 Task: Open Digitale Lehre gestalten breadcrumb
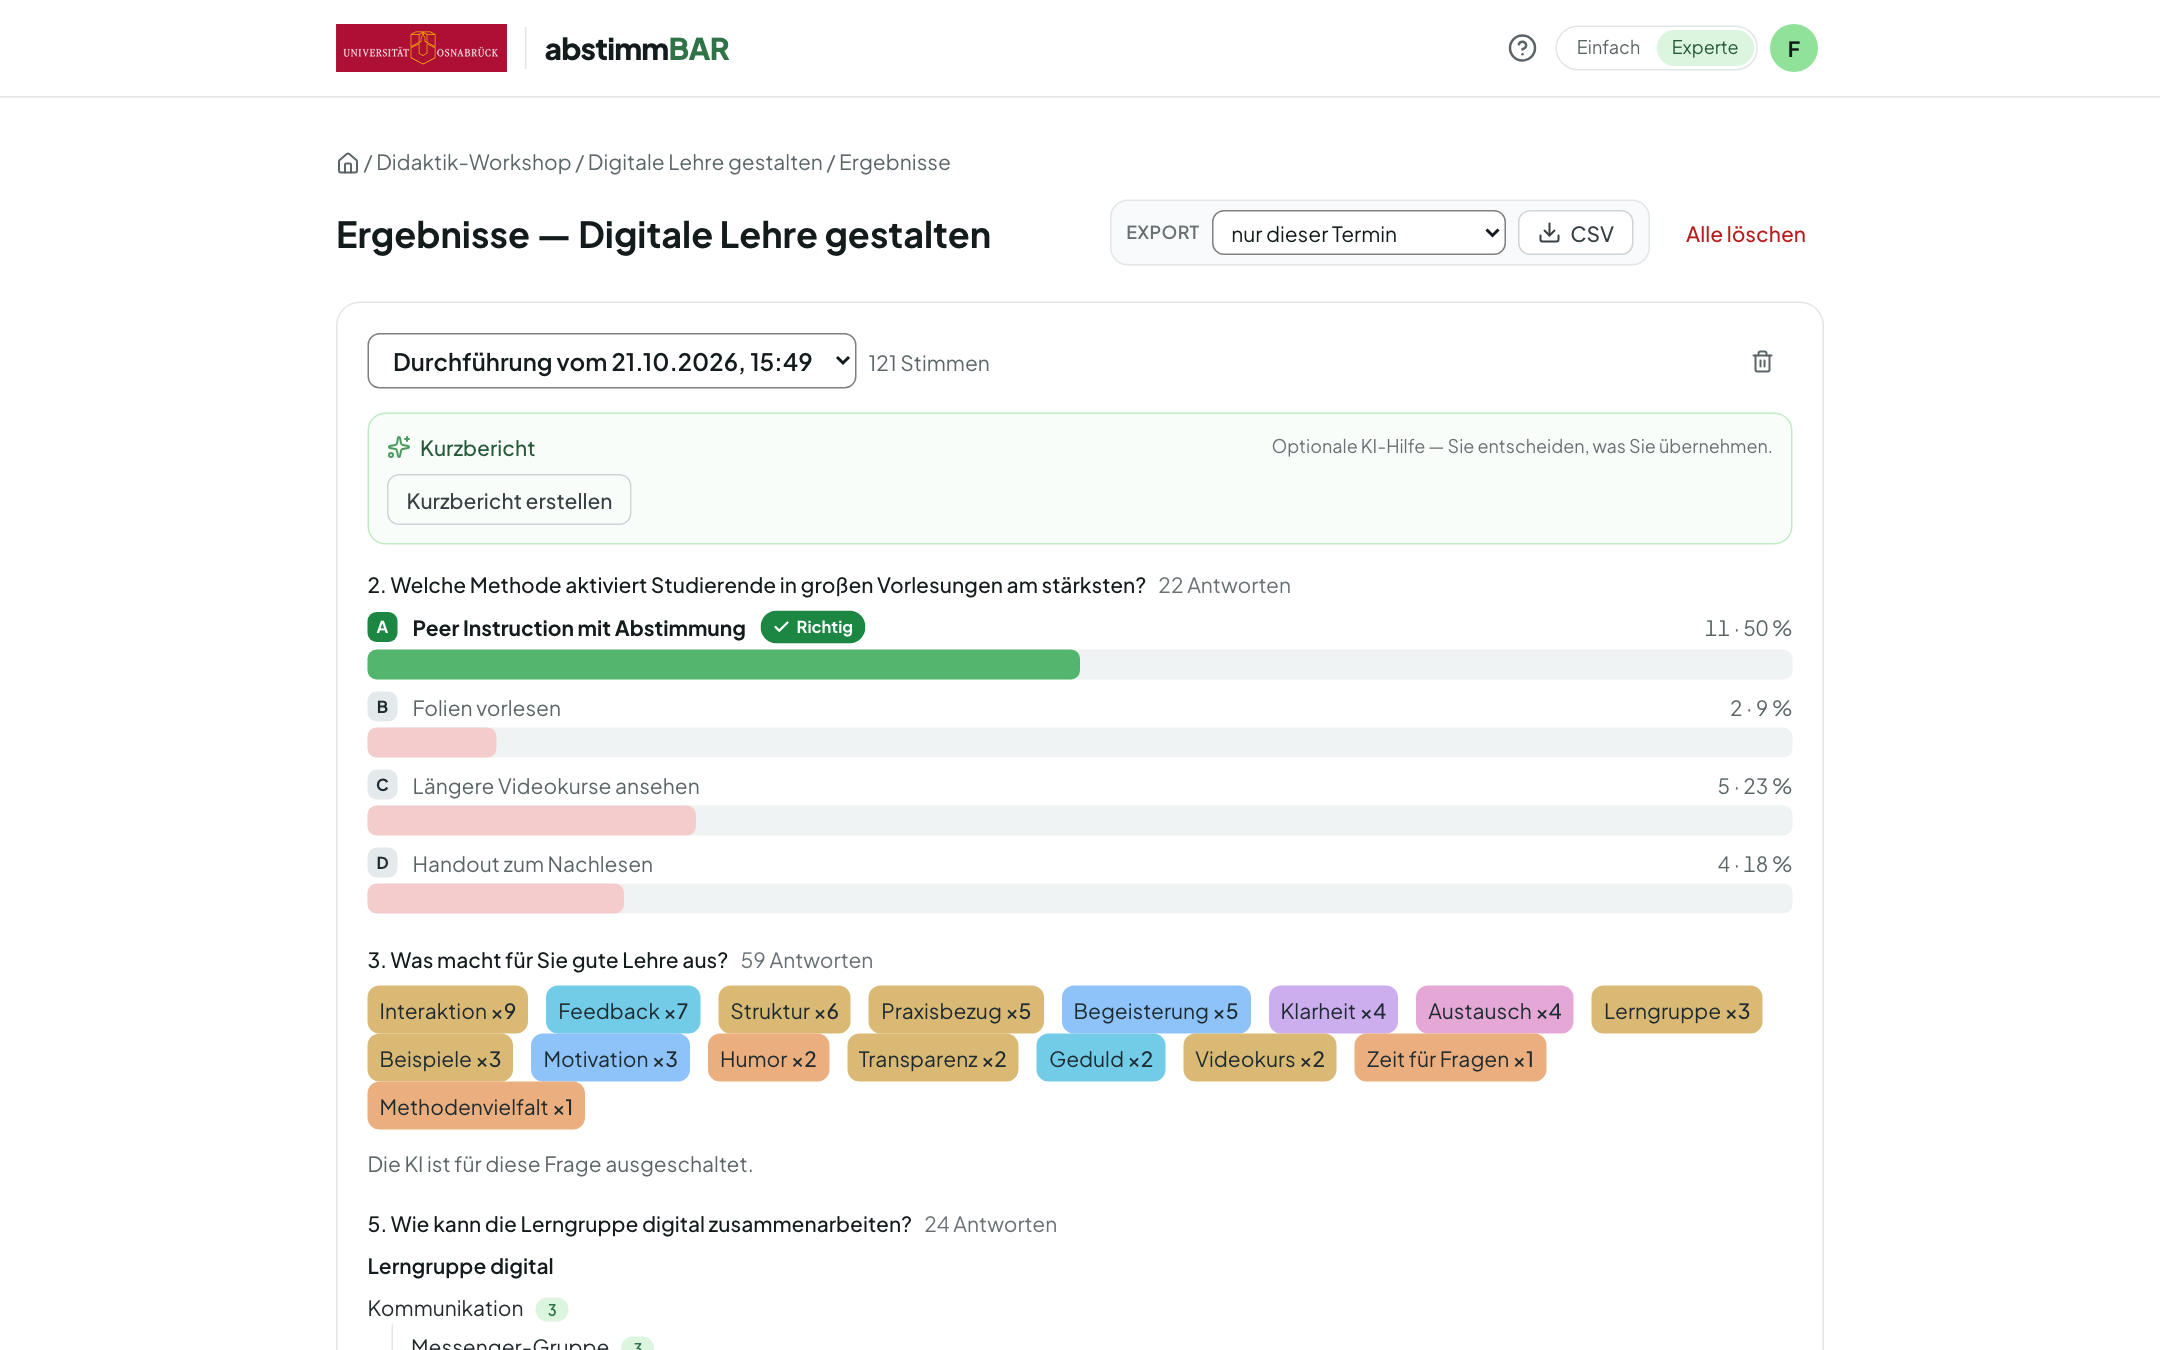pyautogui.click(x=704, y=163)
